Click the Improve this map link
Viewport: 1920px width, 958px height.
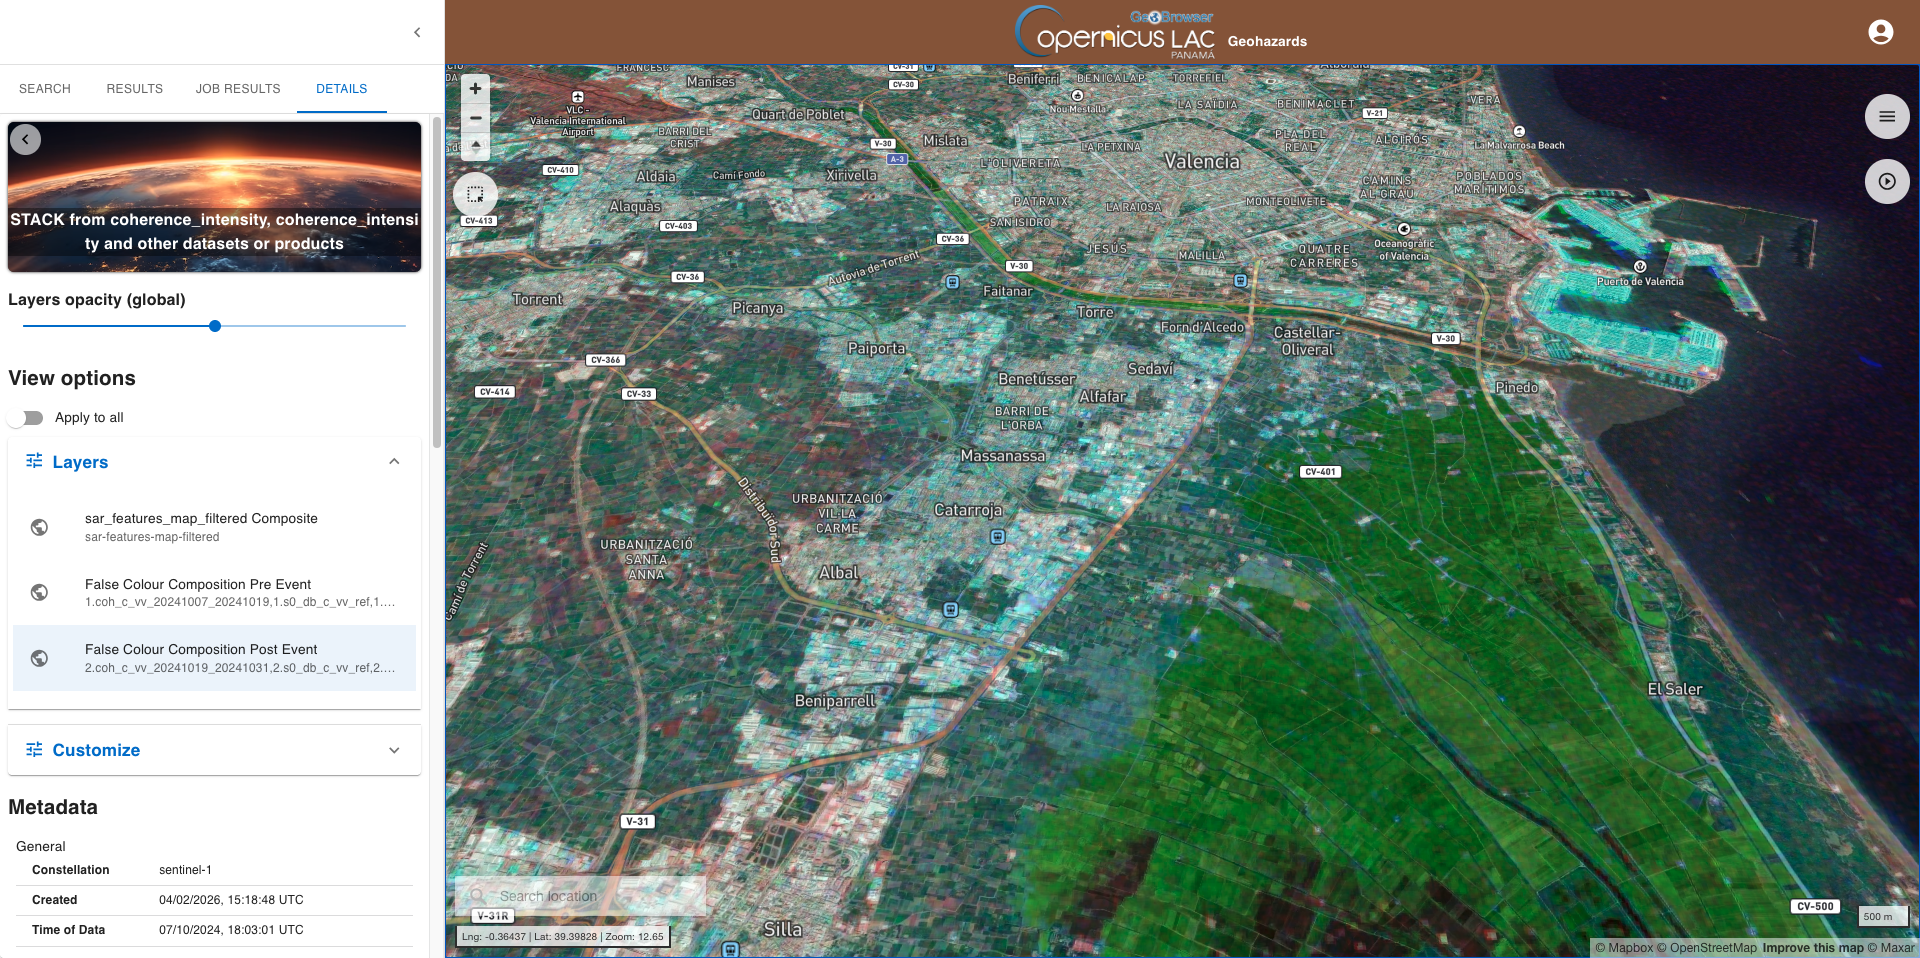tap(1812, 948)
